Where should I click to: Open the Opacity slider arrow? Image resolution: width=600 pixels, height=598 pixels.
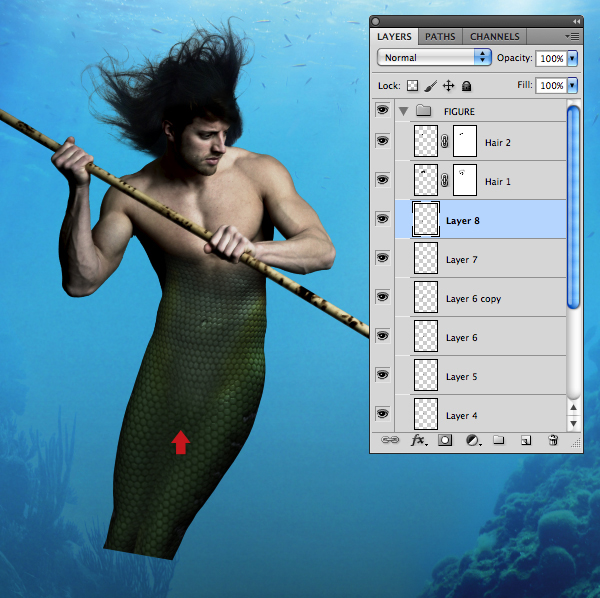pos(572,58)
